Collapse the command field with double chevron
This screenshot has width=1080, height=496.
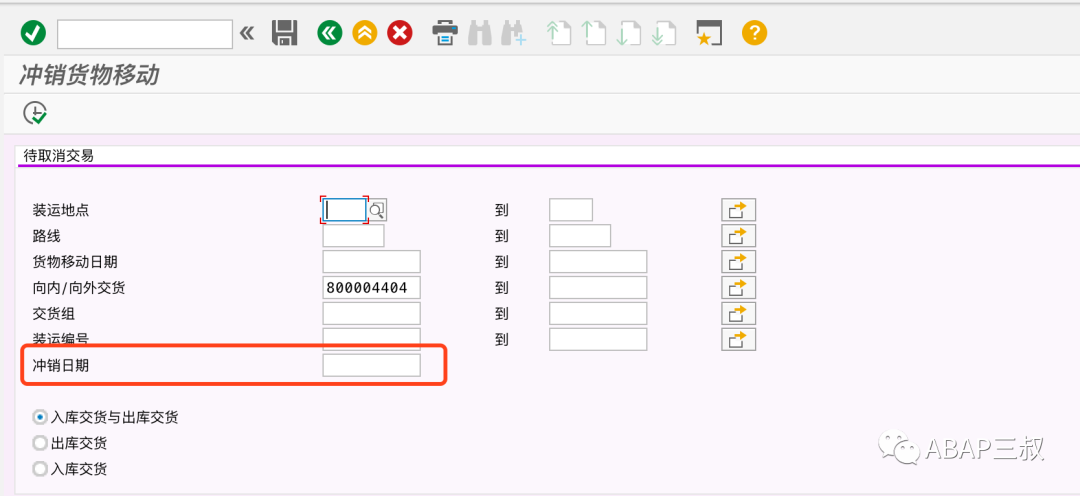(x=247, y=33)
